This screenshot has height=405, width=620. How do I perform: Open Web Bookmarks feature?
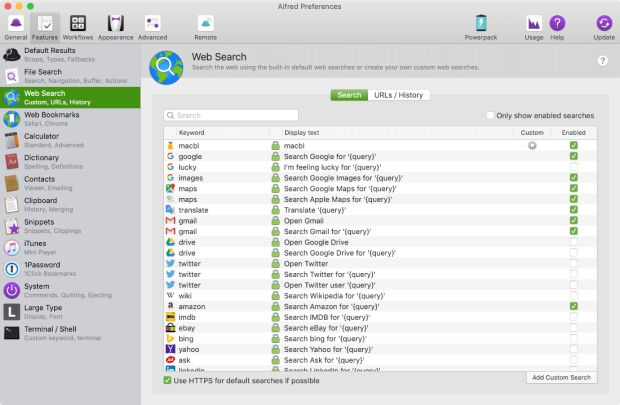point(70,119)
